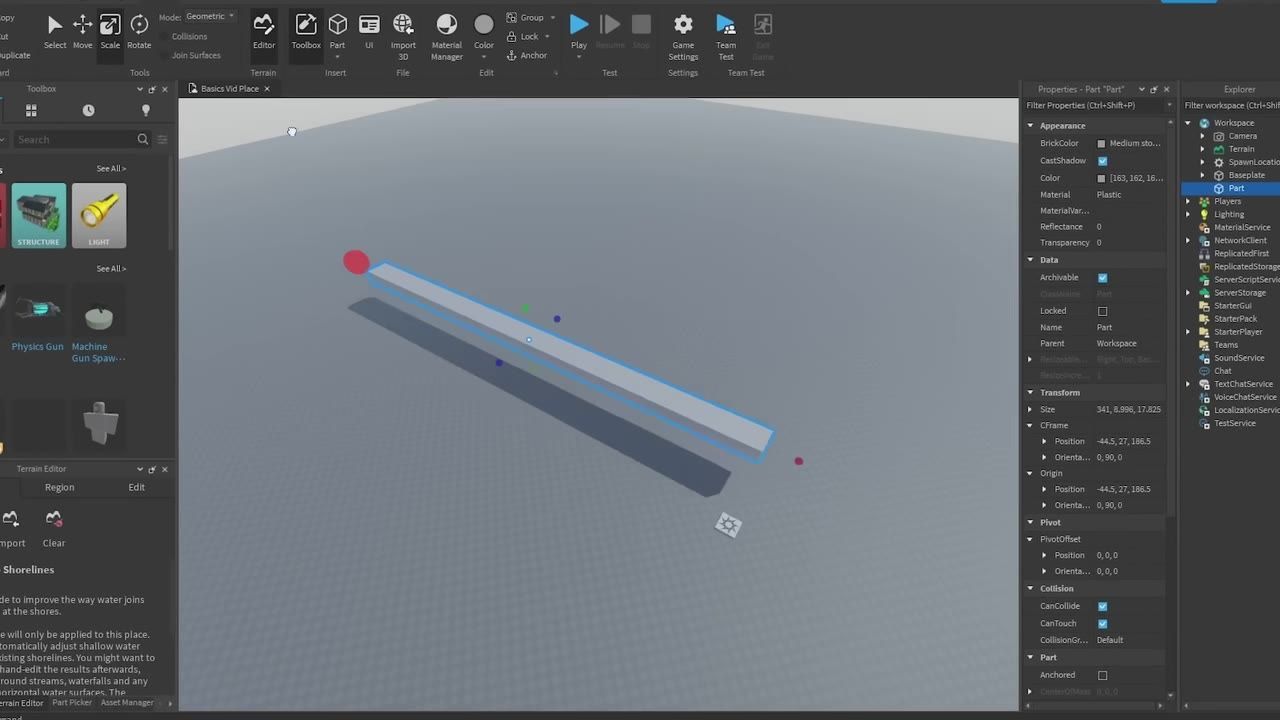The width and height of the screenshot is (1280, 720).
Task: Check the Anchored property checkbox
Action: [1102, 675]
